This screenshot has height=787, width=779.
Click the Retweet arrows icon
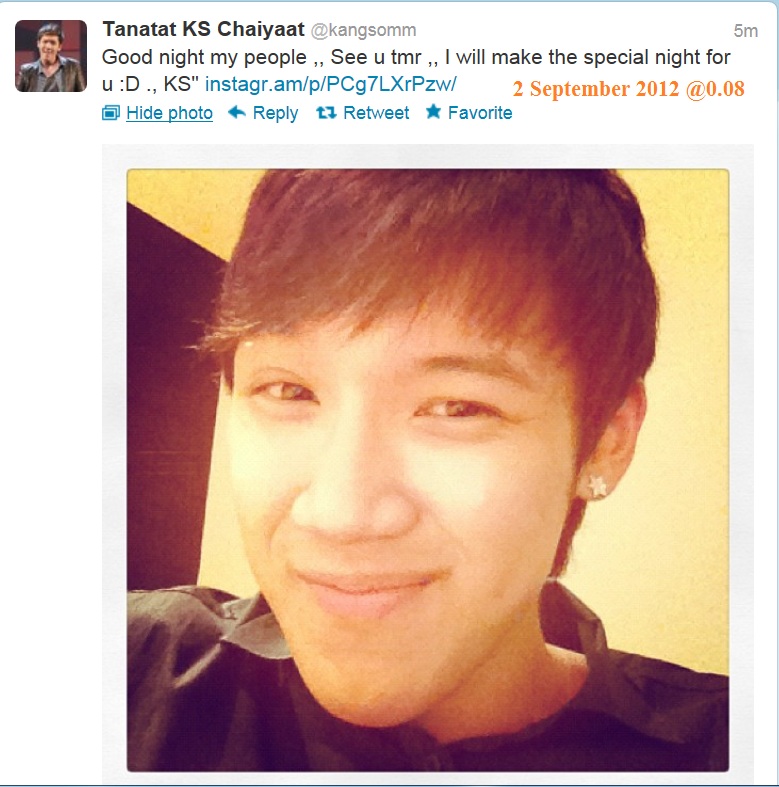coord(326,113)
